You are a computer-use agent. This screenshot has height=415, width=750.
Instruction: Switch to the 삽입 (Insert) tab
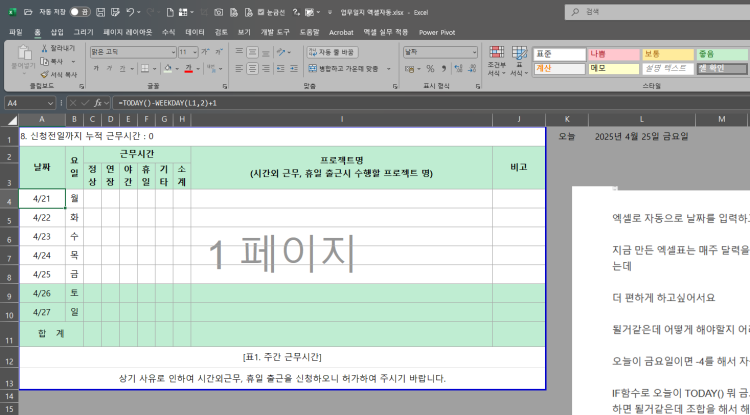57,32
